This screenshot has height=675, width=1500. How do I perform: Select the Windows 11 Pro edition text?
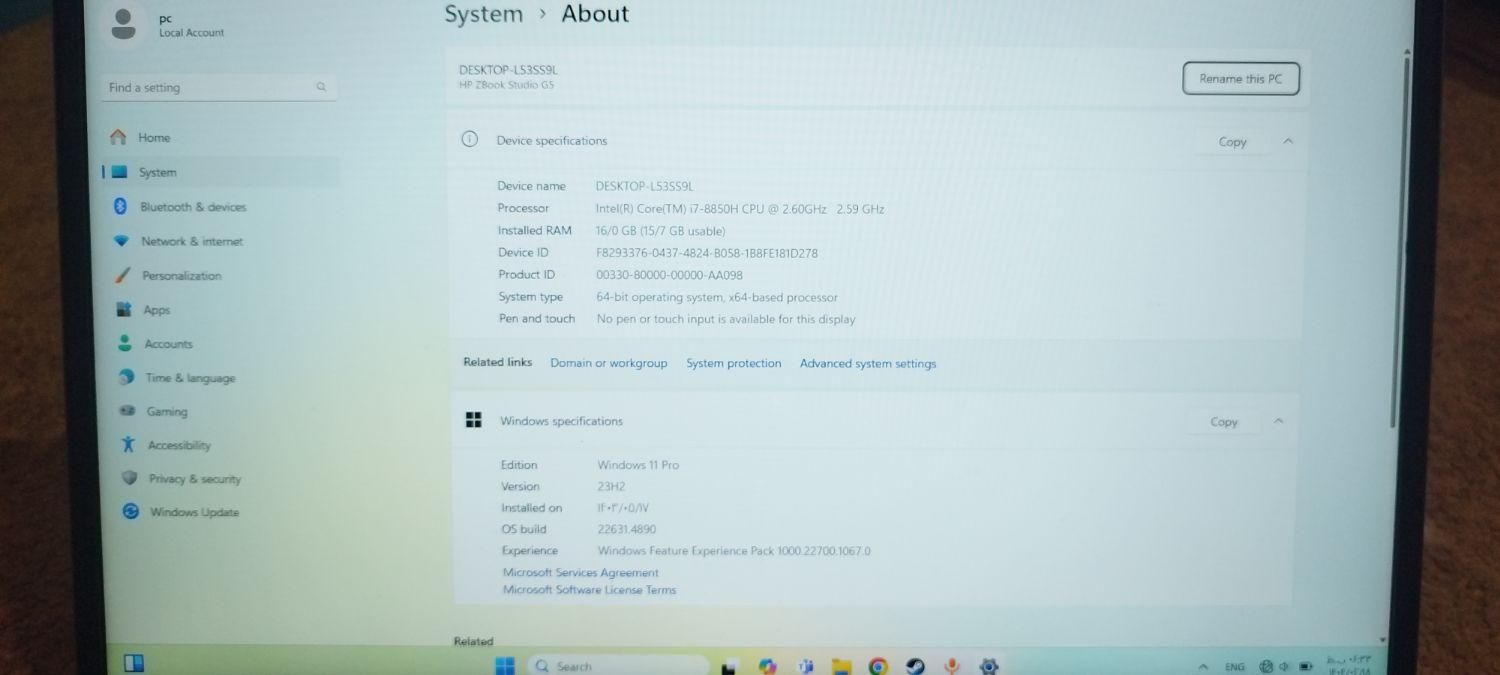coord(638,465)
